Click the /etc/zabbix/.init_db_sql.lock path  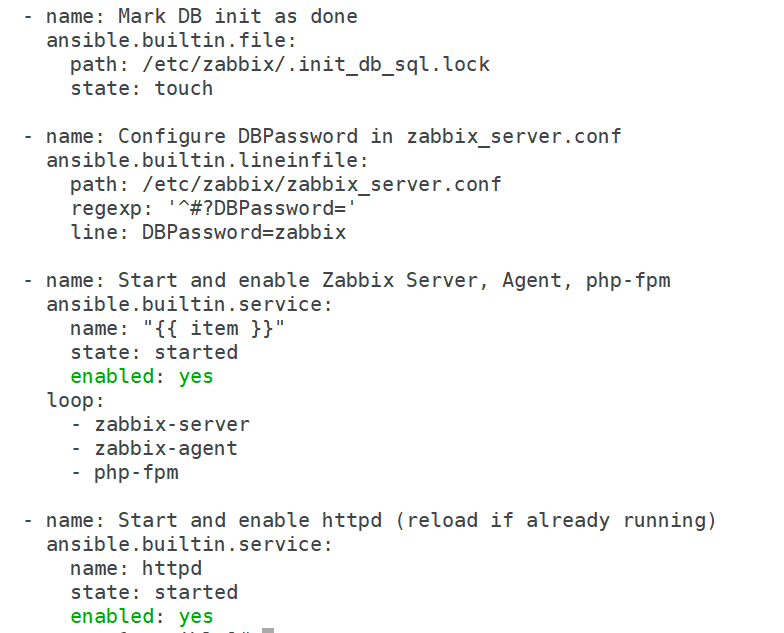pos(316,64)
